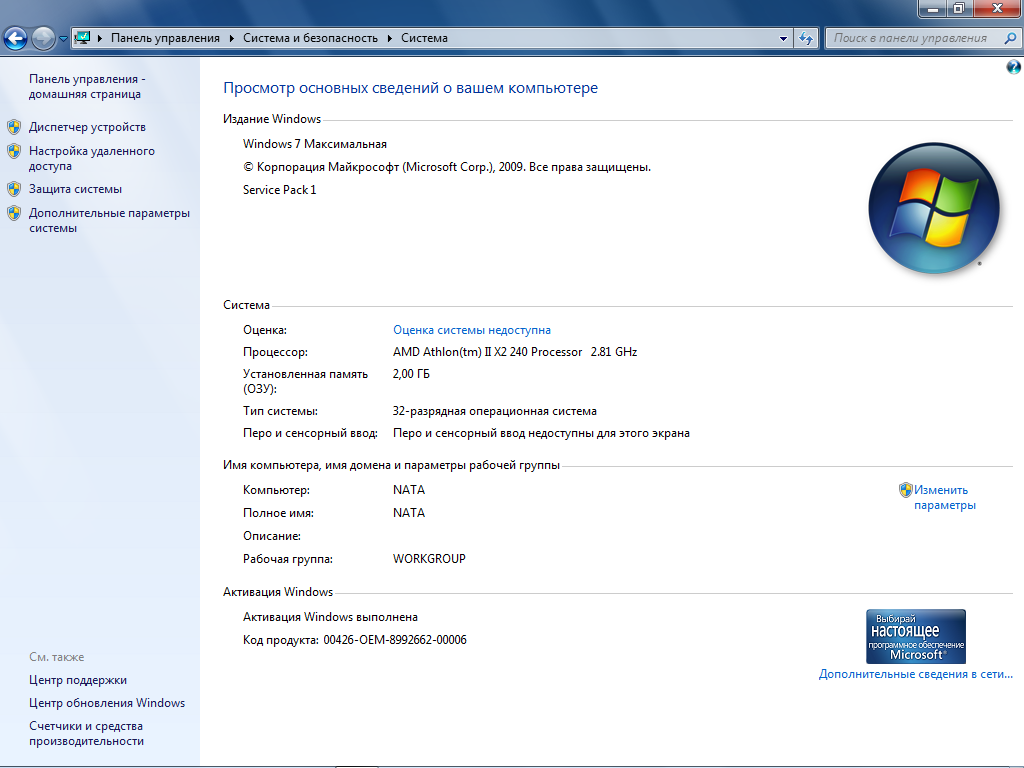1024x768 pixels.
Task: Open Панель управления breadcrumb segment
Action: (165, 39)
